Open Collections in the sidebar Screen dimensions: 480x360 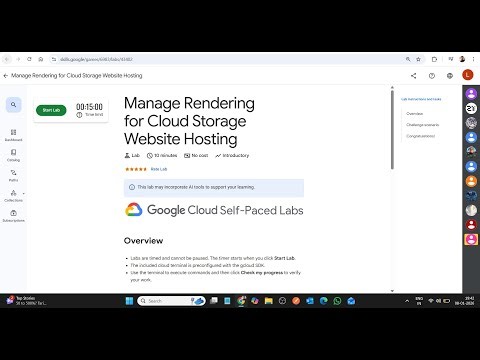(13, 196)
